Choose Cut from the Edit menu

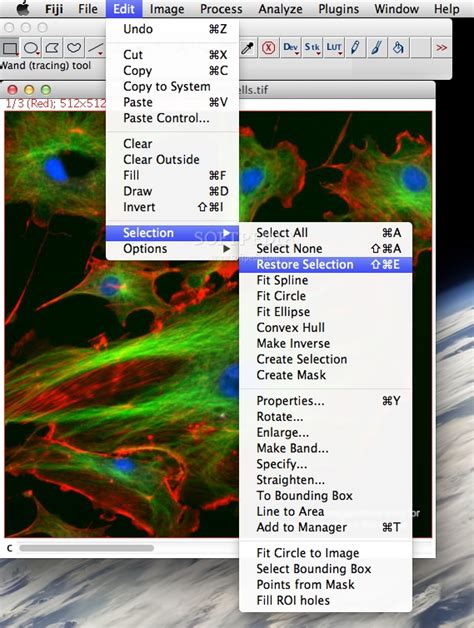[173, 55]
